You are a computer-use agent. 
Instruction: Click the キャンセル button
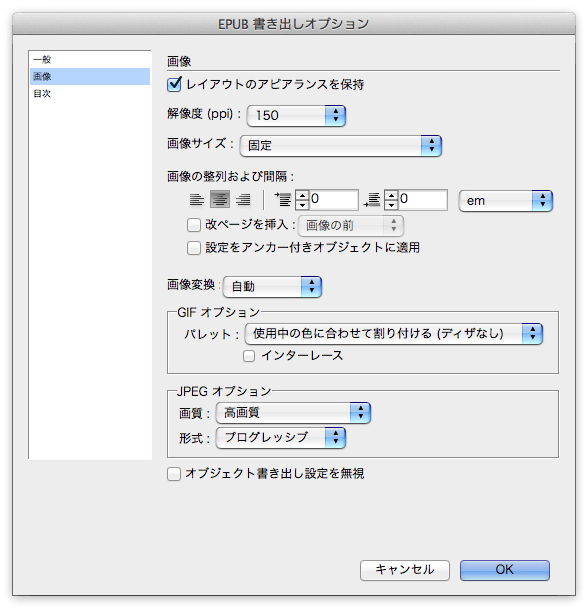(x=405, y=570)
